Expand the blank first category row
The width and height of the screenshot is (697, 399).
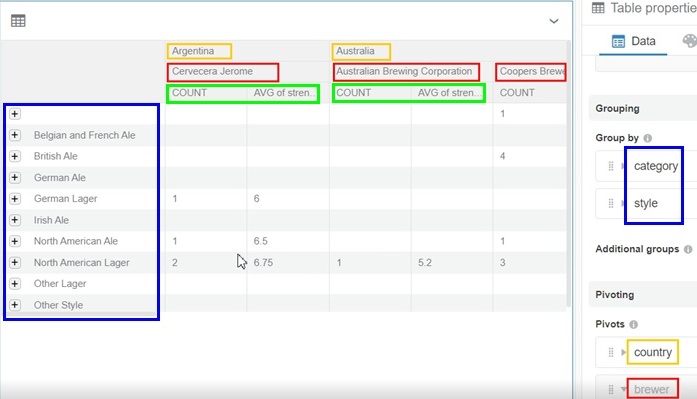15,114
